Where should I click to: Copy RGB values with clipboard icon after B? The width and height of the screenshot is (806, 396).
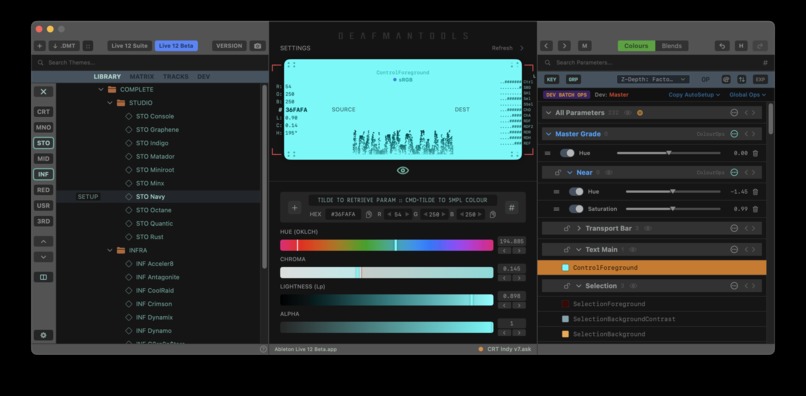click(x=492, y=214)
